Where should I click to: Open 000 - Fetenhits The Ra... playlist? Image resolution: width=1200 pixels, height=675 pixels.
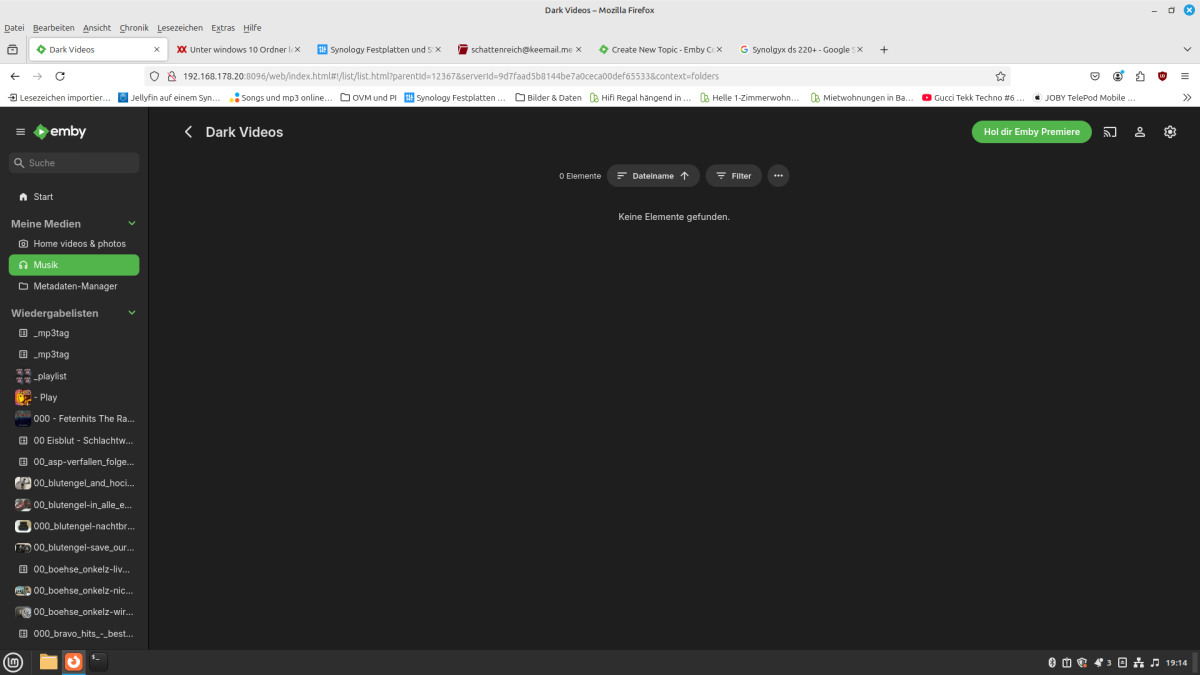click(74, 419)
